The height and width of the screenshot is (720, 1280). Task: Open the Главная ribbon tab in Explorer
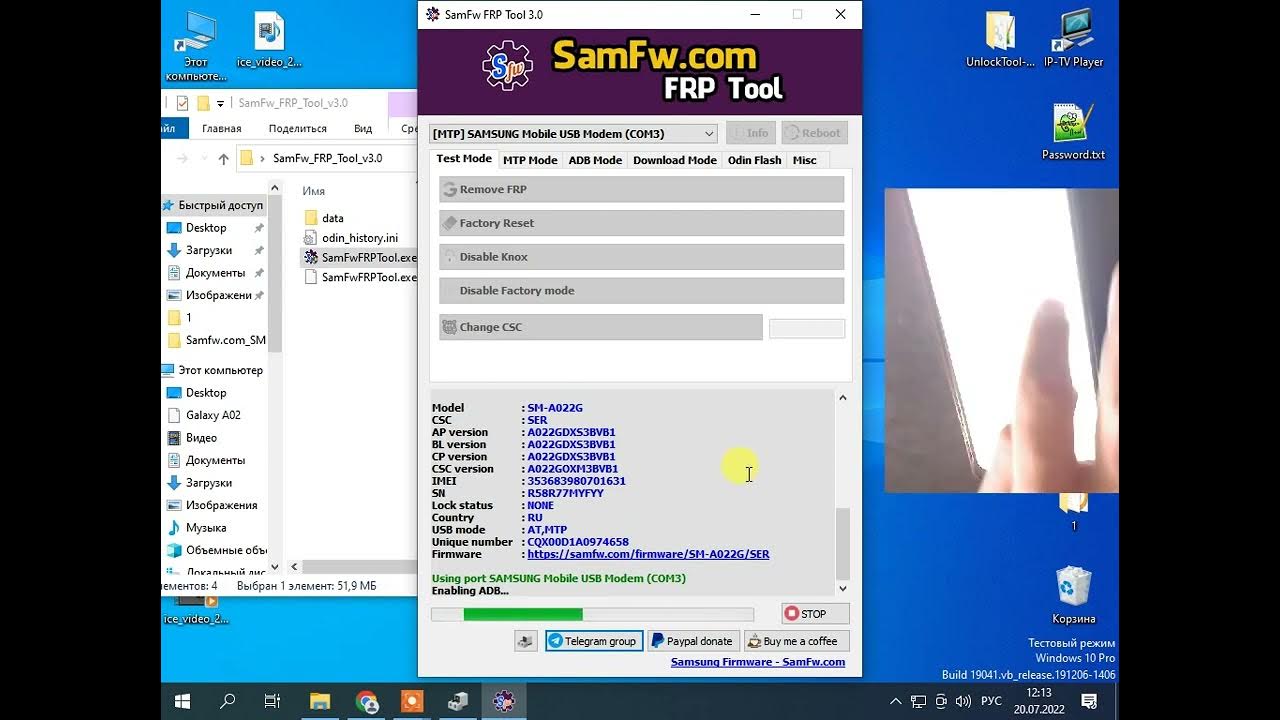tap(222, 128)
